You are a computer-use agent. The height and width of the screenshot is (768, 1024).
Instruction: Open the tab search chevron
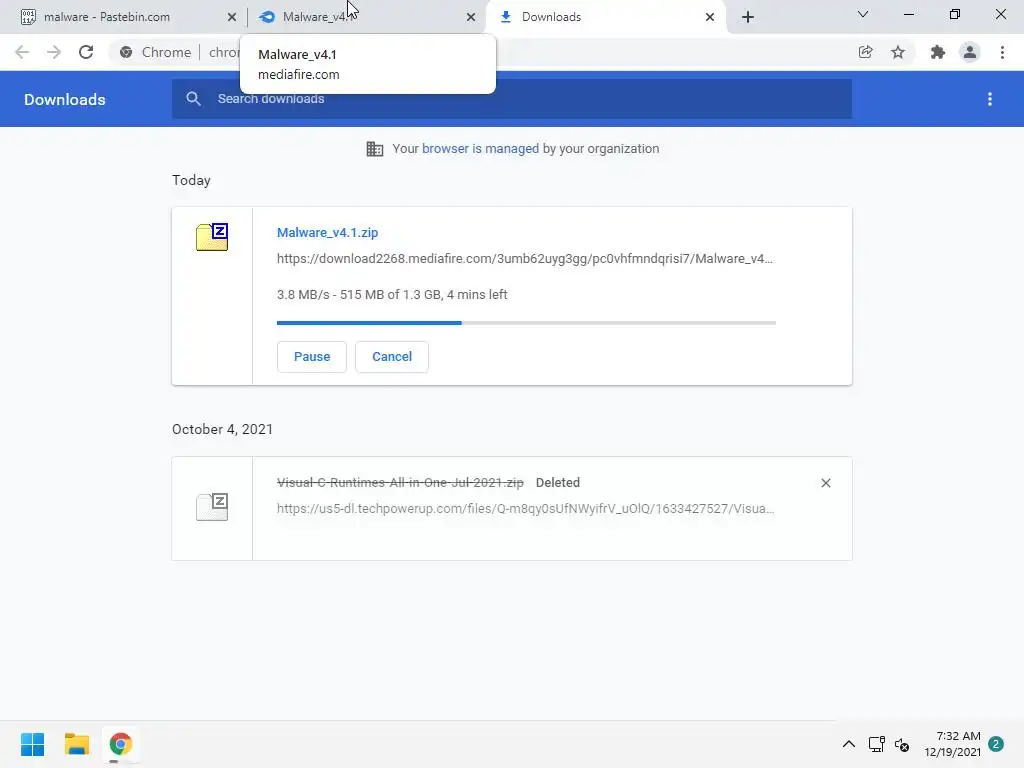[x=863, y=14]
